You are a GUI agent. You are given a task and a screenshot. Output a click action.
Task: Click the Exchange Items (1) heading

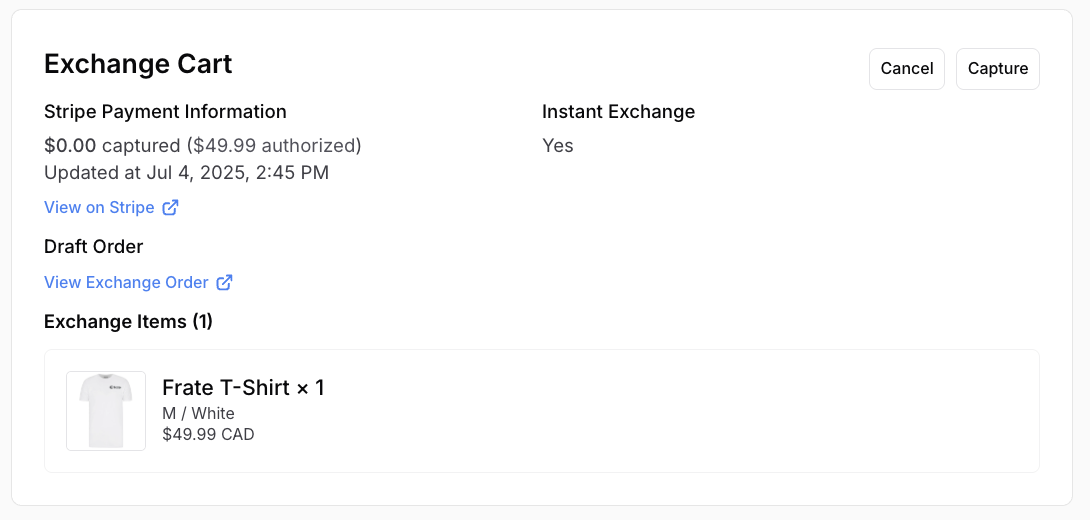click(128, 322)
